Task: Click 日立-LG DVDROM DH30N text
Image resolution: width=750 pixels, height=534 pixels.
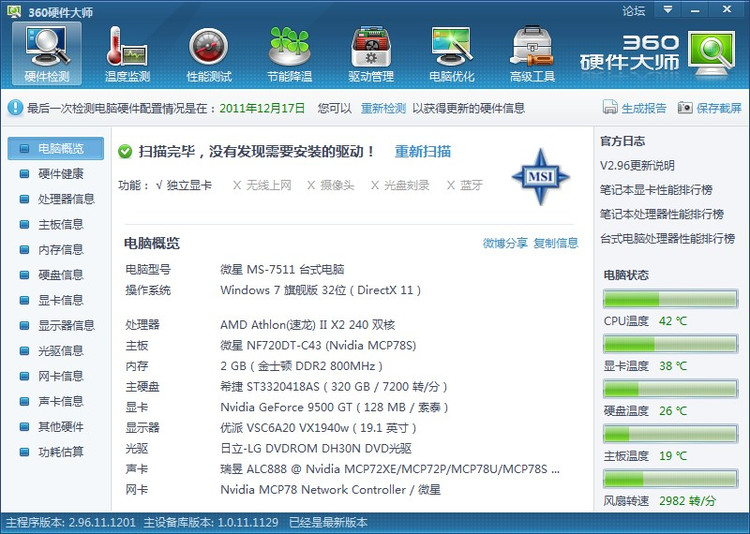Action: click(x=316, y=448)
